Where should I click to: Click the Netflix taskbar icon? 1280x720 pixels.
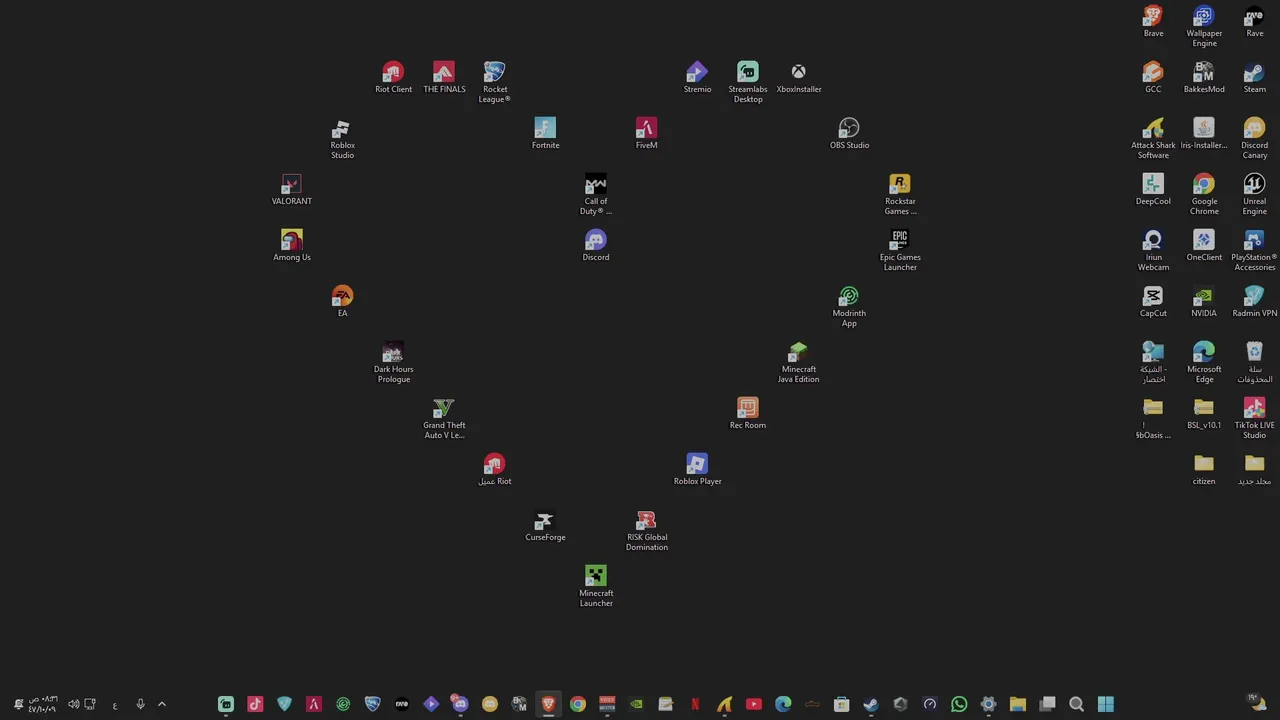point(695,704)
